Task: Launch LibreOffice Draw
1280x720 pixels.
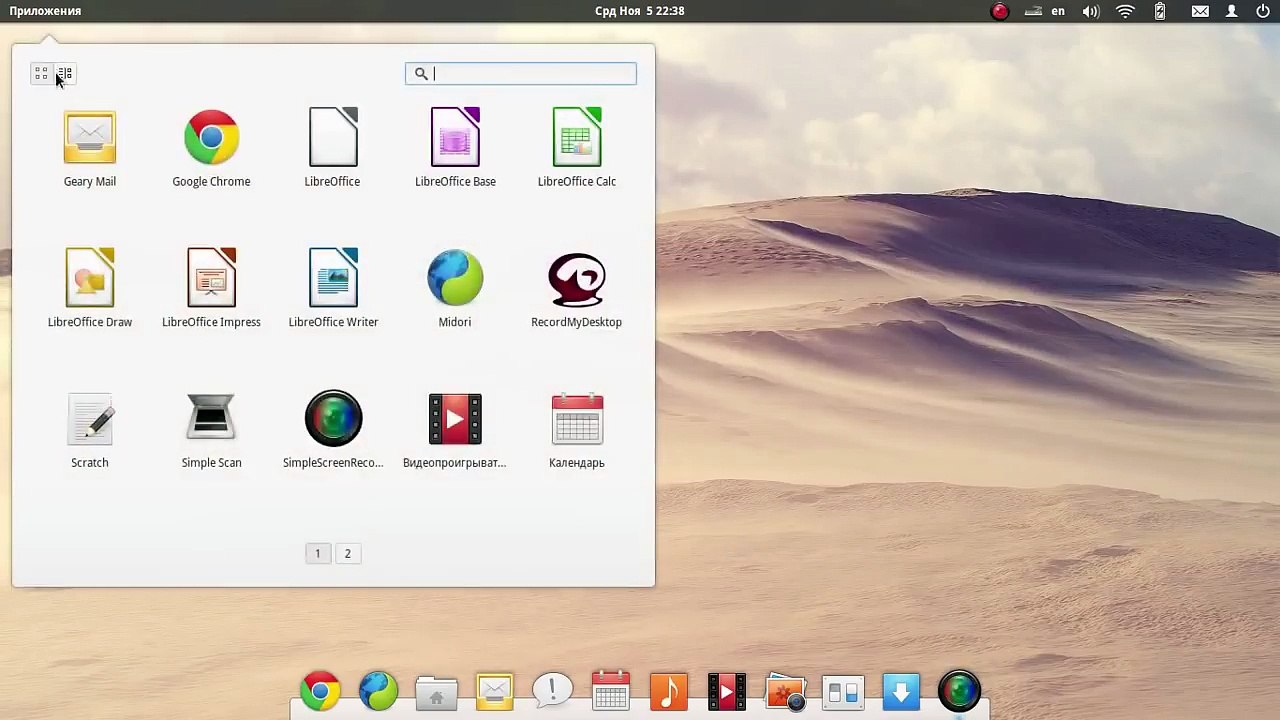Action: [89, 289]
